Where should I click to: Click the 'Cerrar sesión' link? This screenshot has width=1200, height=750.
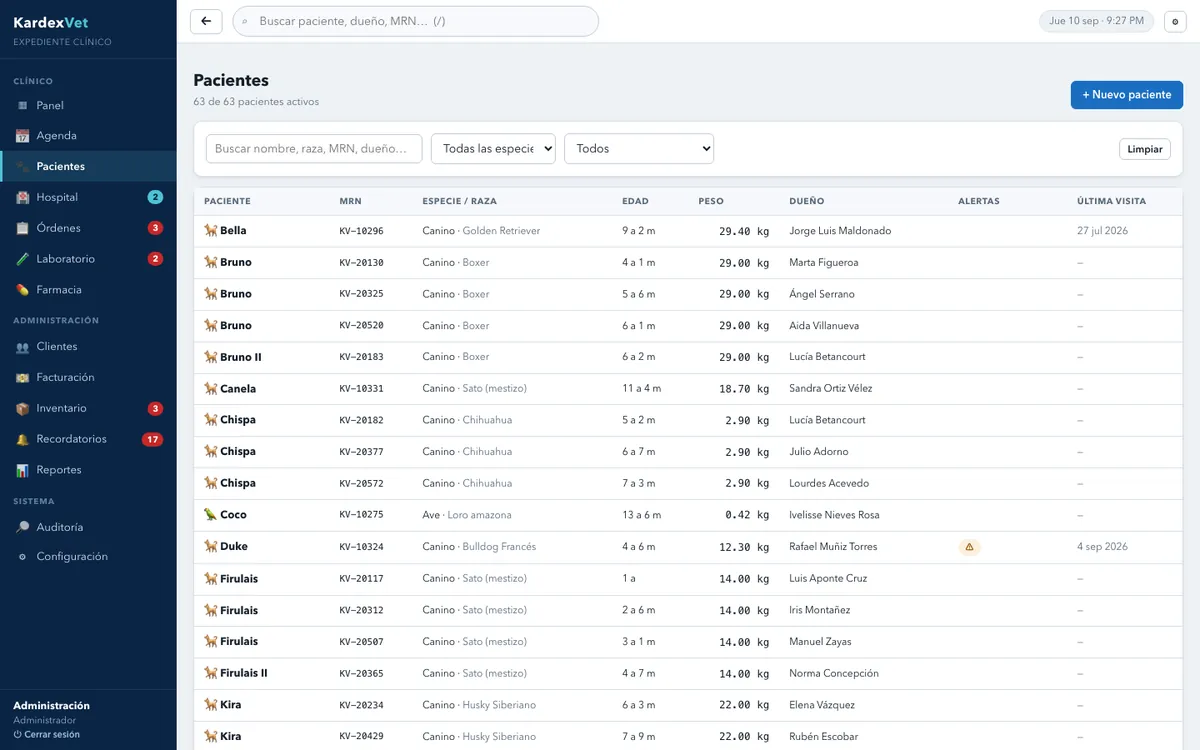point(46,735)
